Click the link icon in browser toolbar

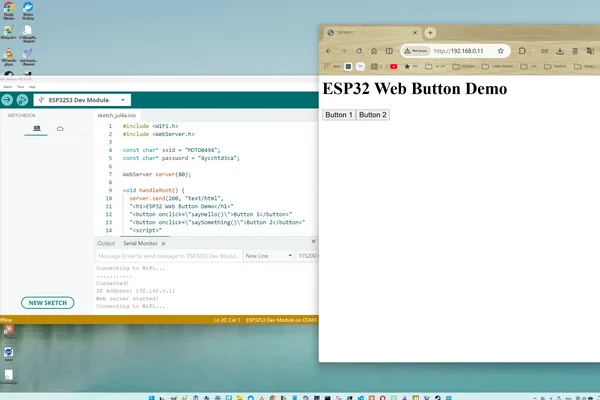(x=544, y=51)
